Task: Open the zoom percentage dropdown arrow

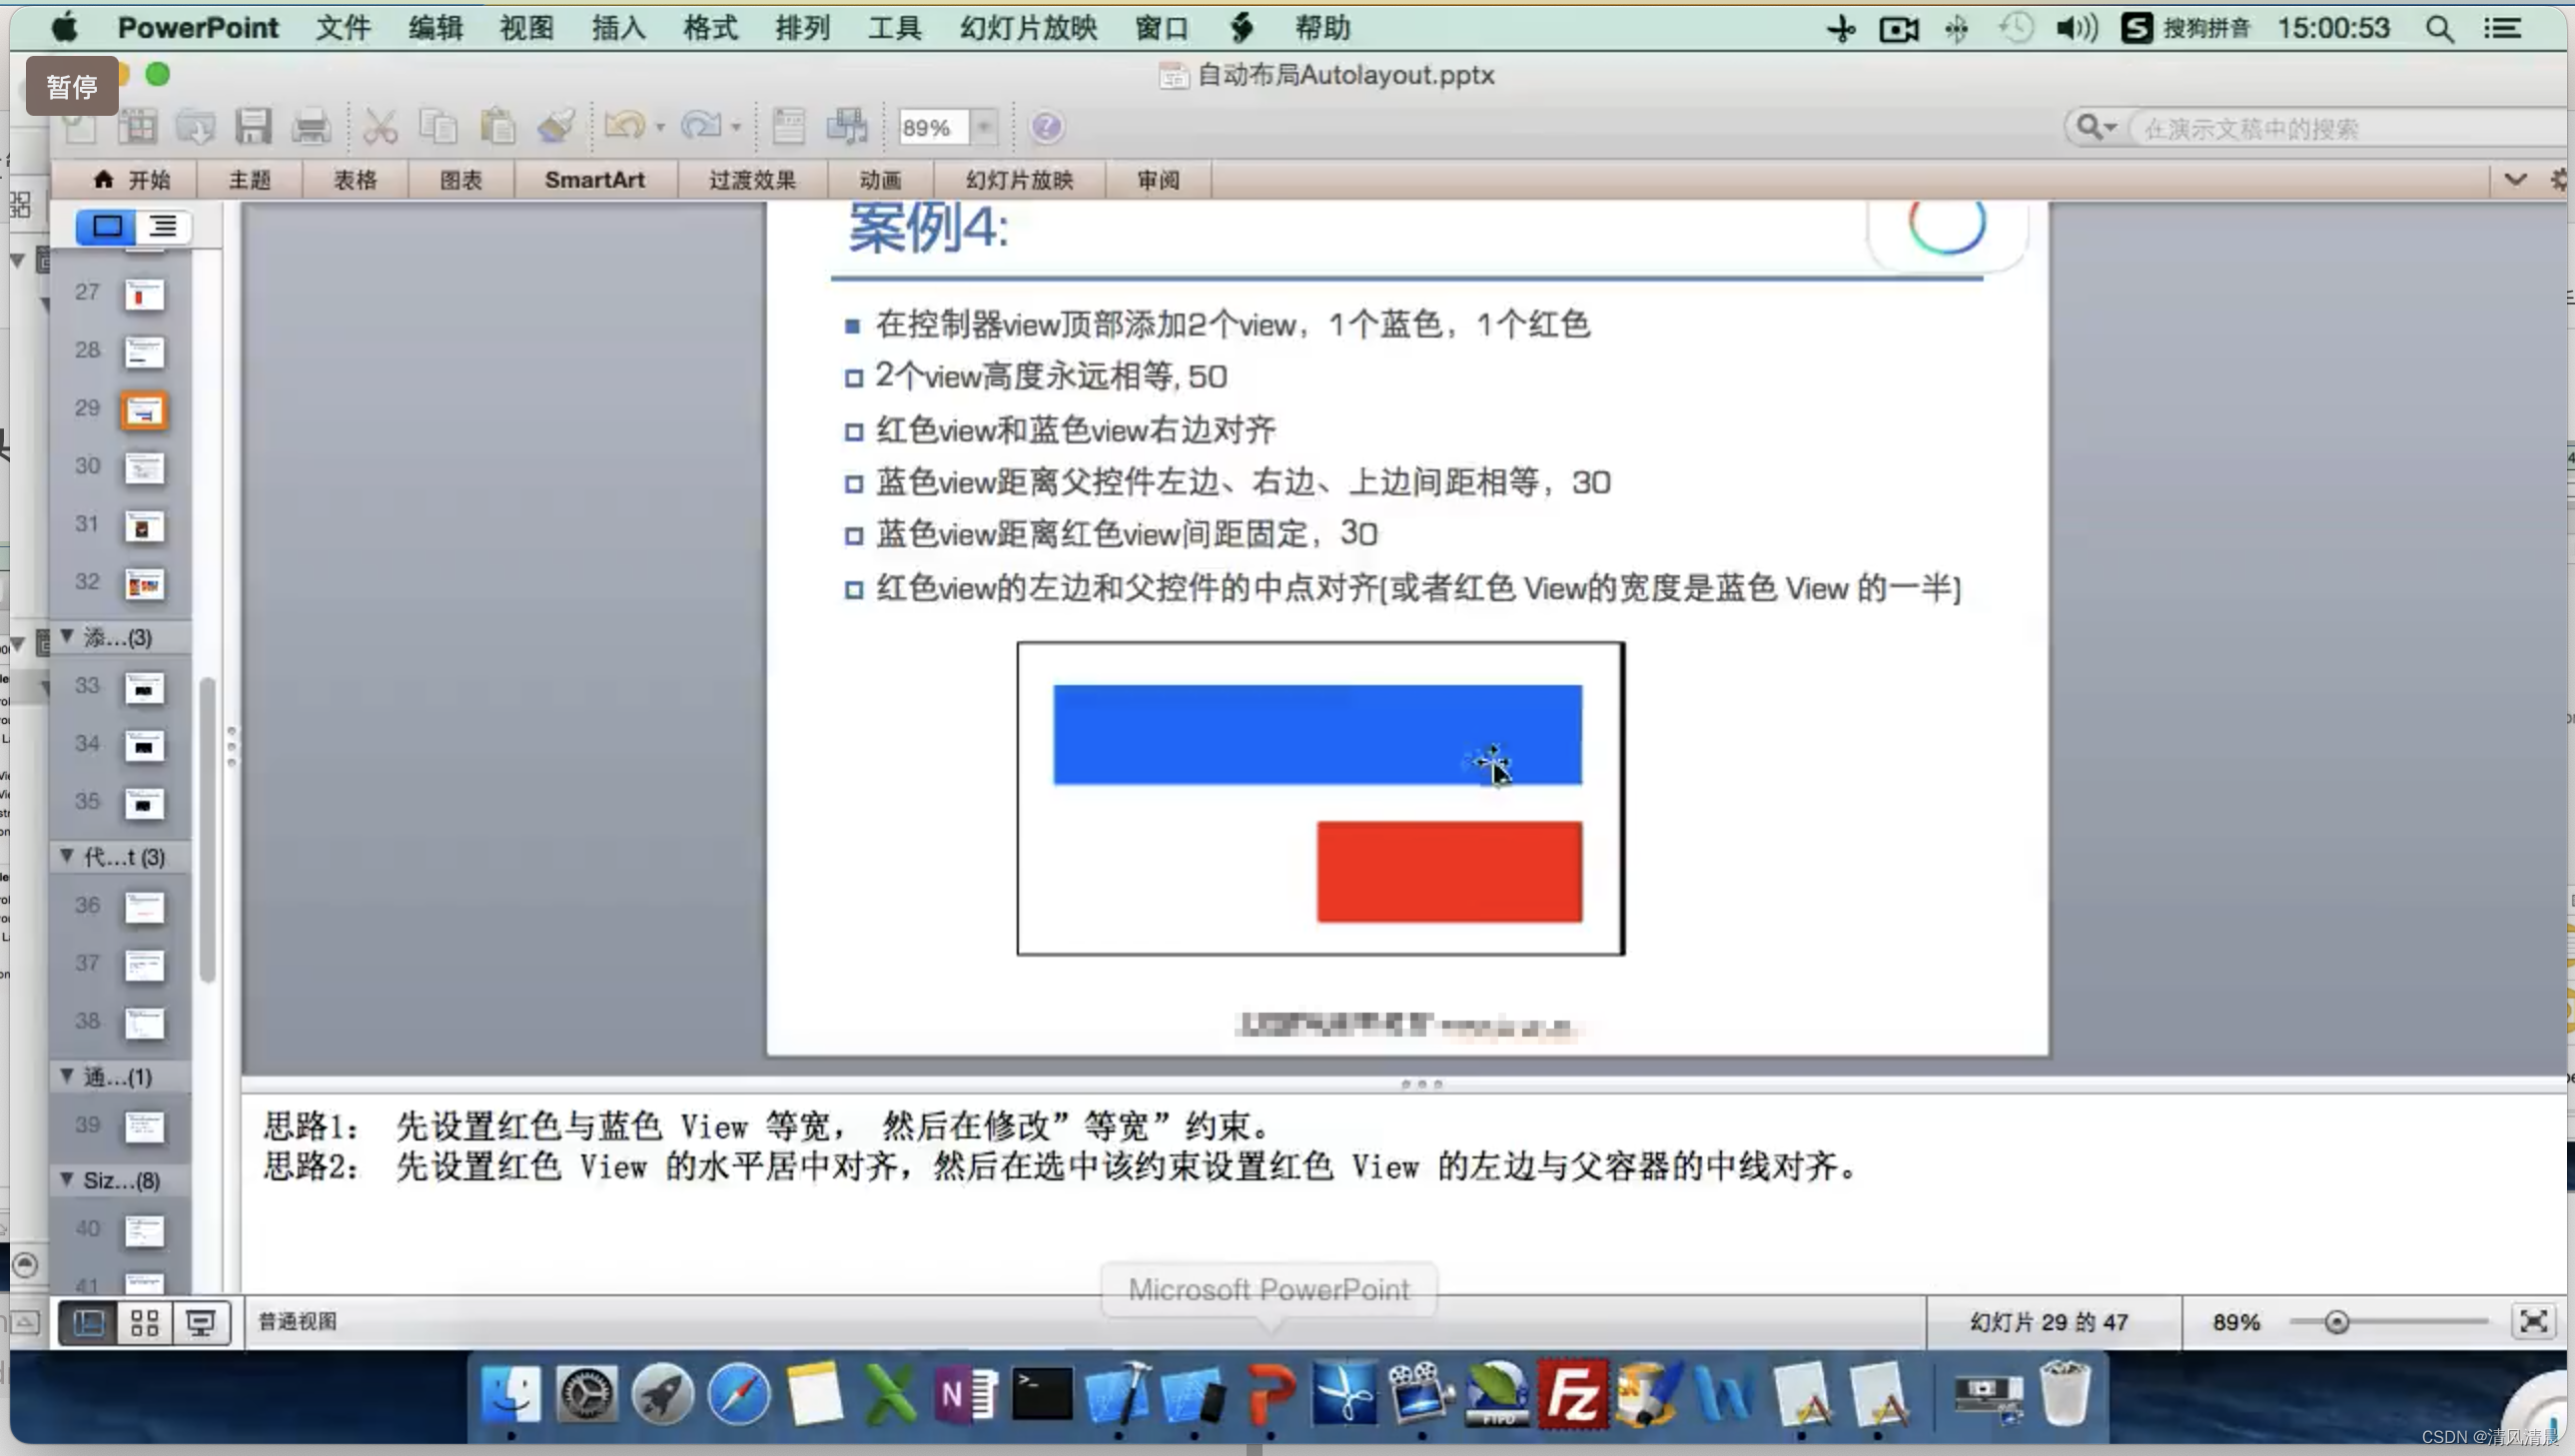Action: (x=984, y=127)
